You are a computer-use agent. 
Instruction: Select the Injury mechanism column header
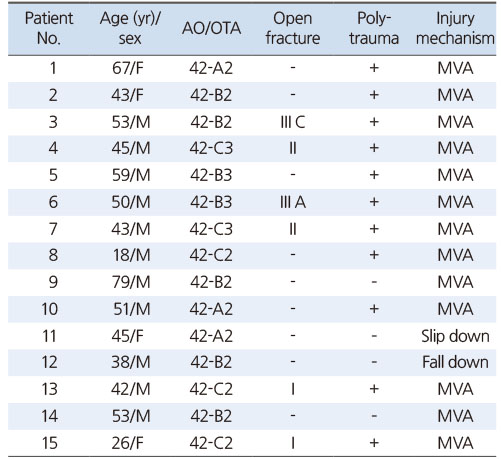tap(455, 28)
